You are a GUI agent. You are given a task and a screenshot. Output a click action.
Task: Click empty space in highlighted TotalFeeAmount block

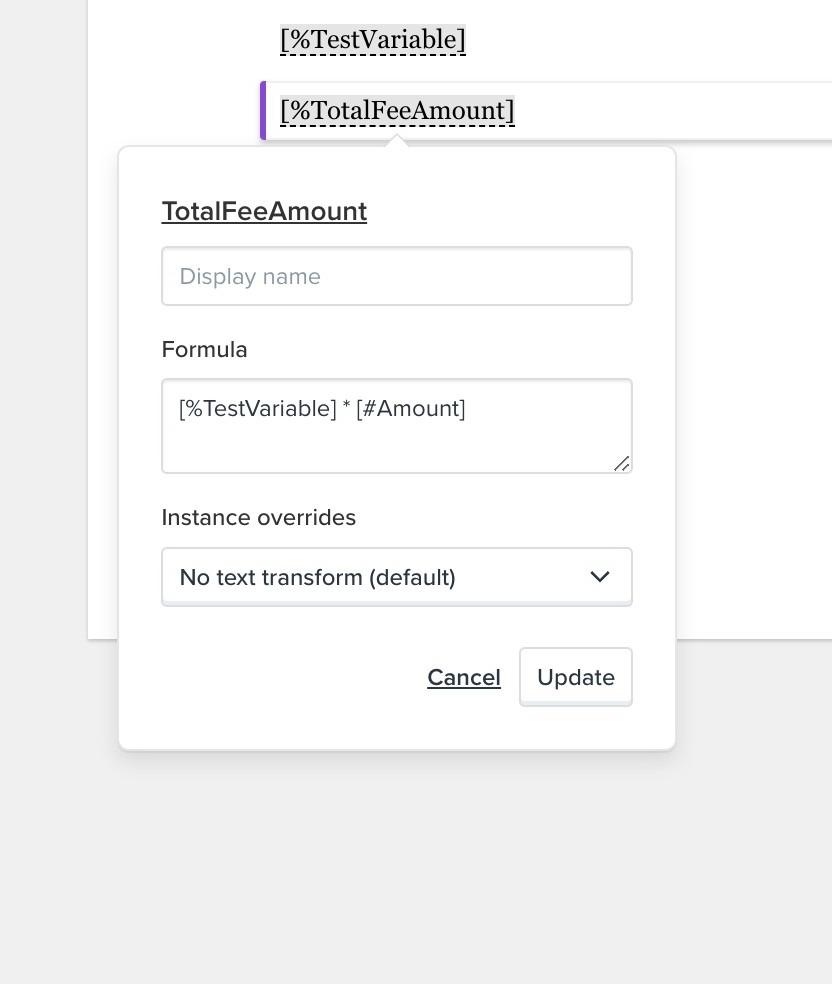click(x=671, y=110)
